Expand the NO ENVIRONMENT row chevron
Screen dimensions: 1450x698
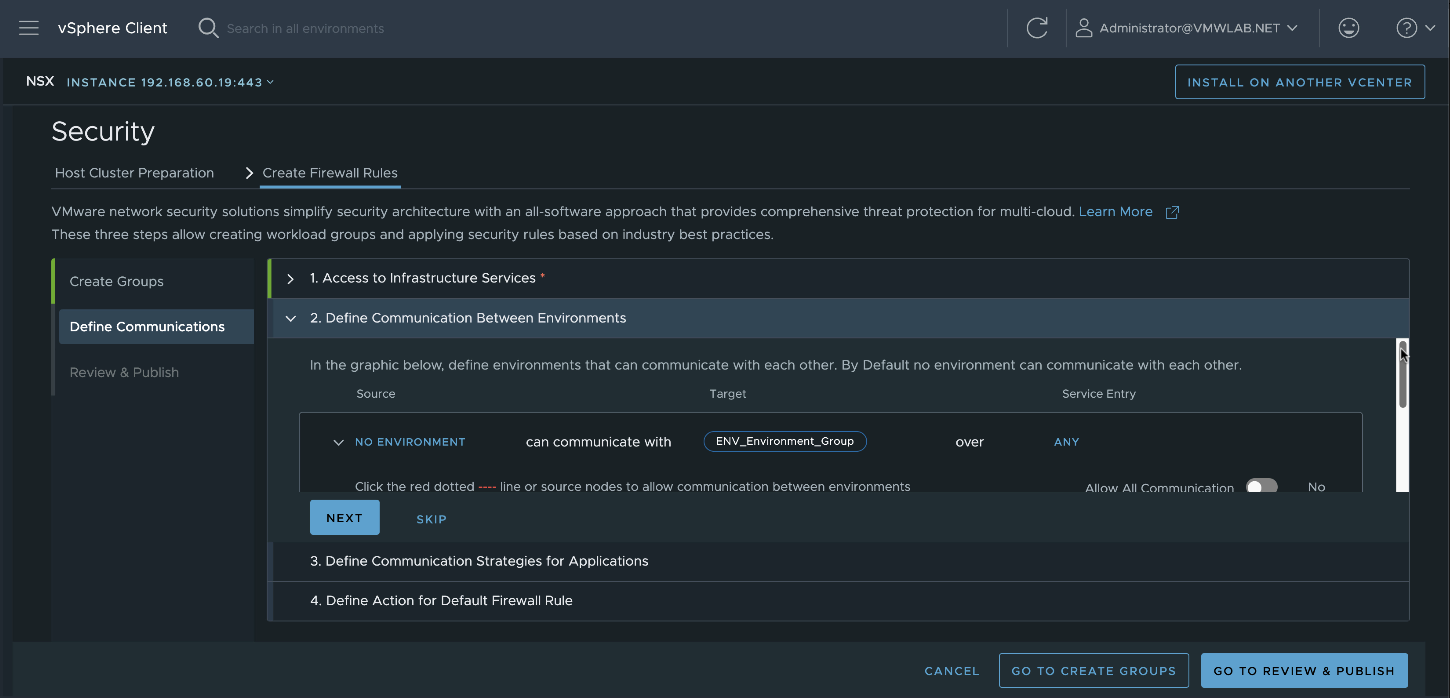coord(339,442)
